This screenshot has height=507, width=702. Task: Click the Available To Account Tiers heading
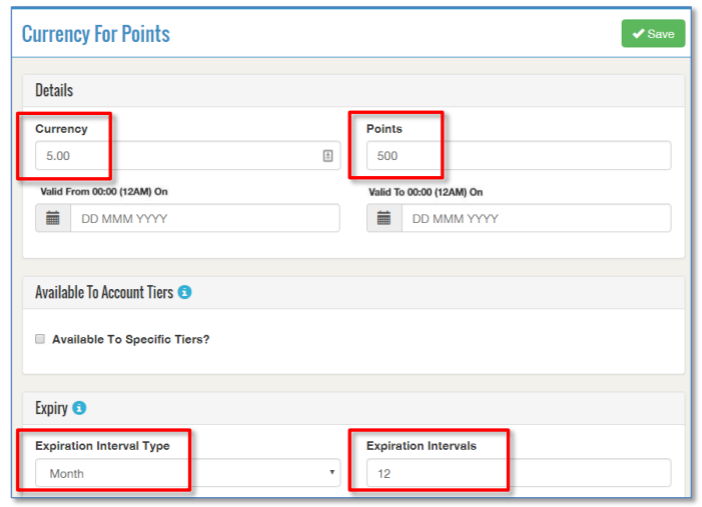tap(104, 293)
